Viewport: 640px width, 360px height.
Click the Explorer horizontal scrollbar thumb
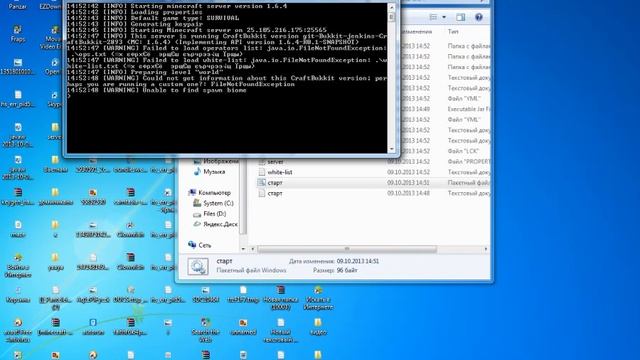(x=347, y=249)
